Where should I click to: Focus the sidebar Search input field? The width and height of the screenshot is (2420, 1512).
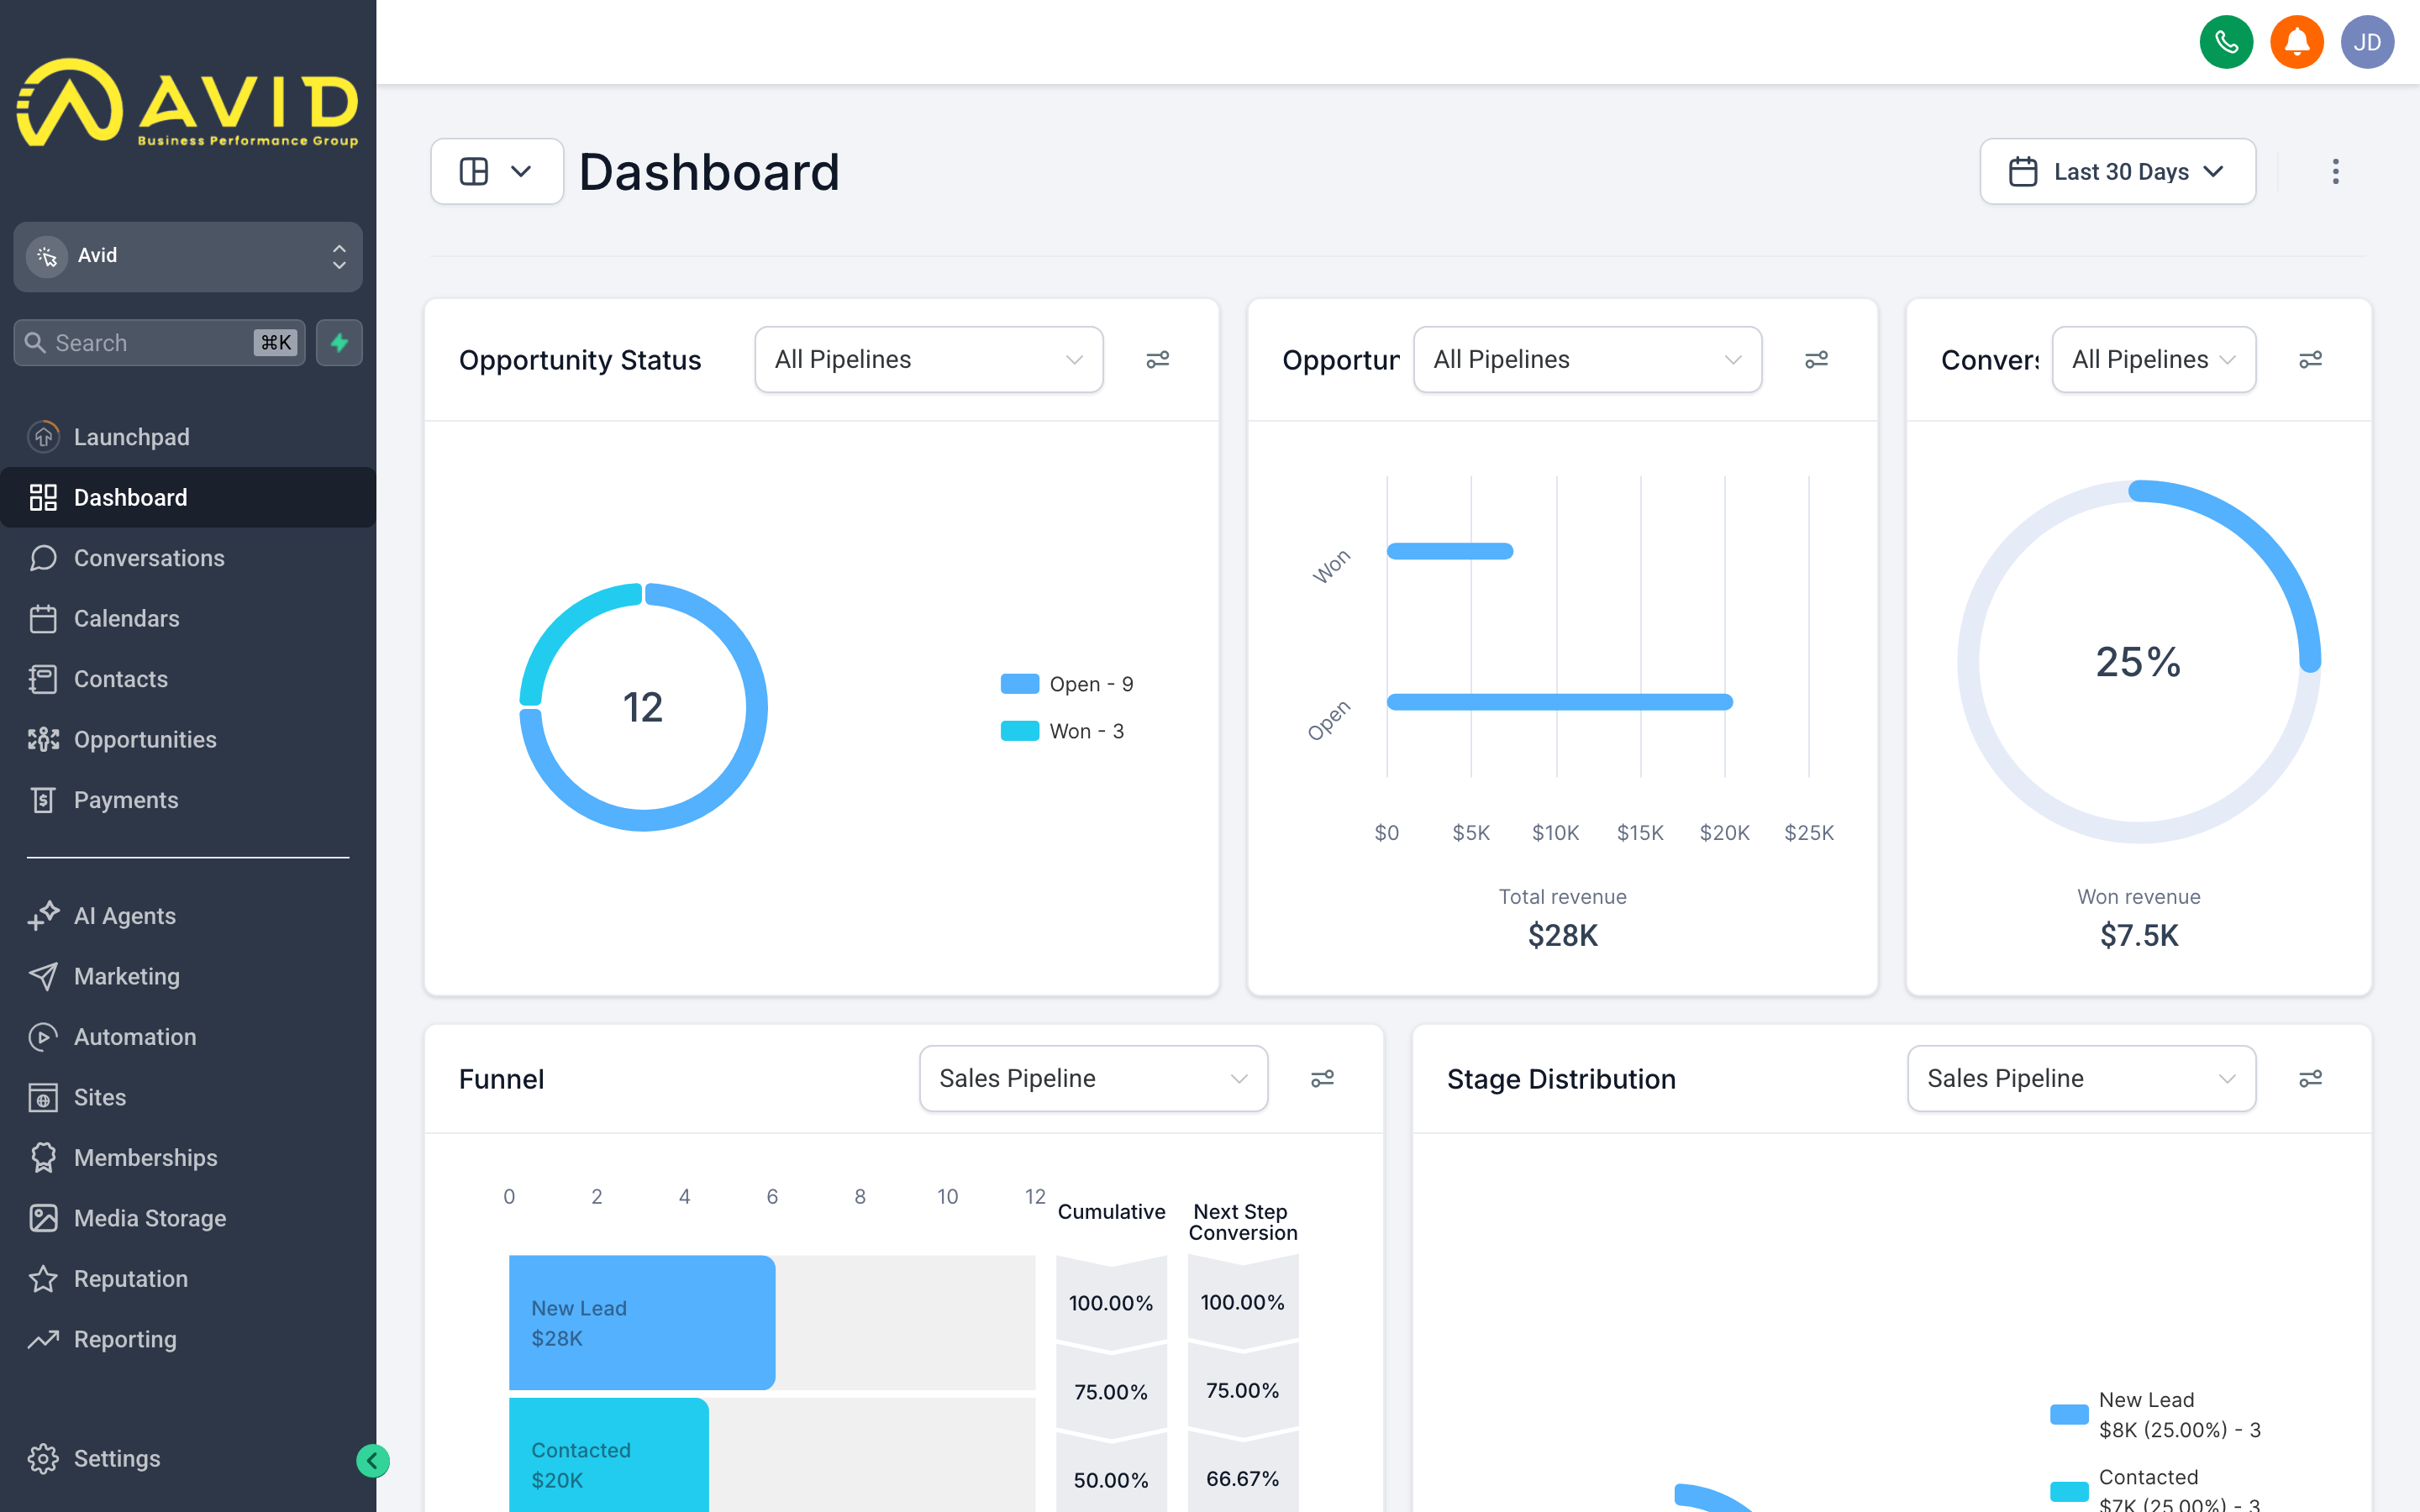[x=160, y=343]
